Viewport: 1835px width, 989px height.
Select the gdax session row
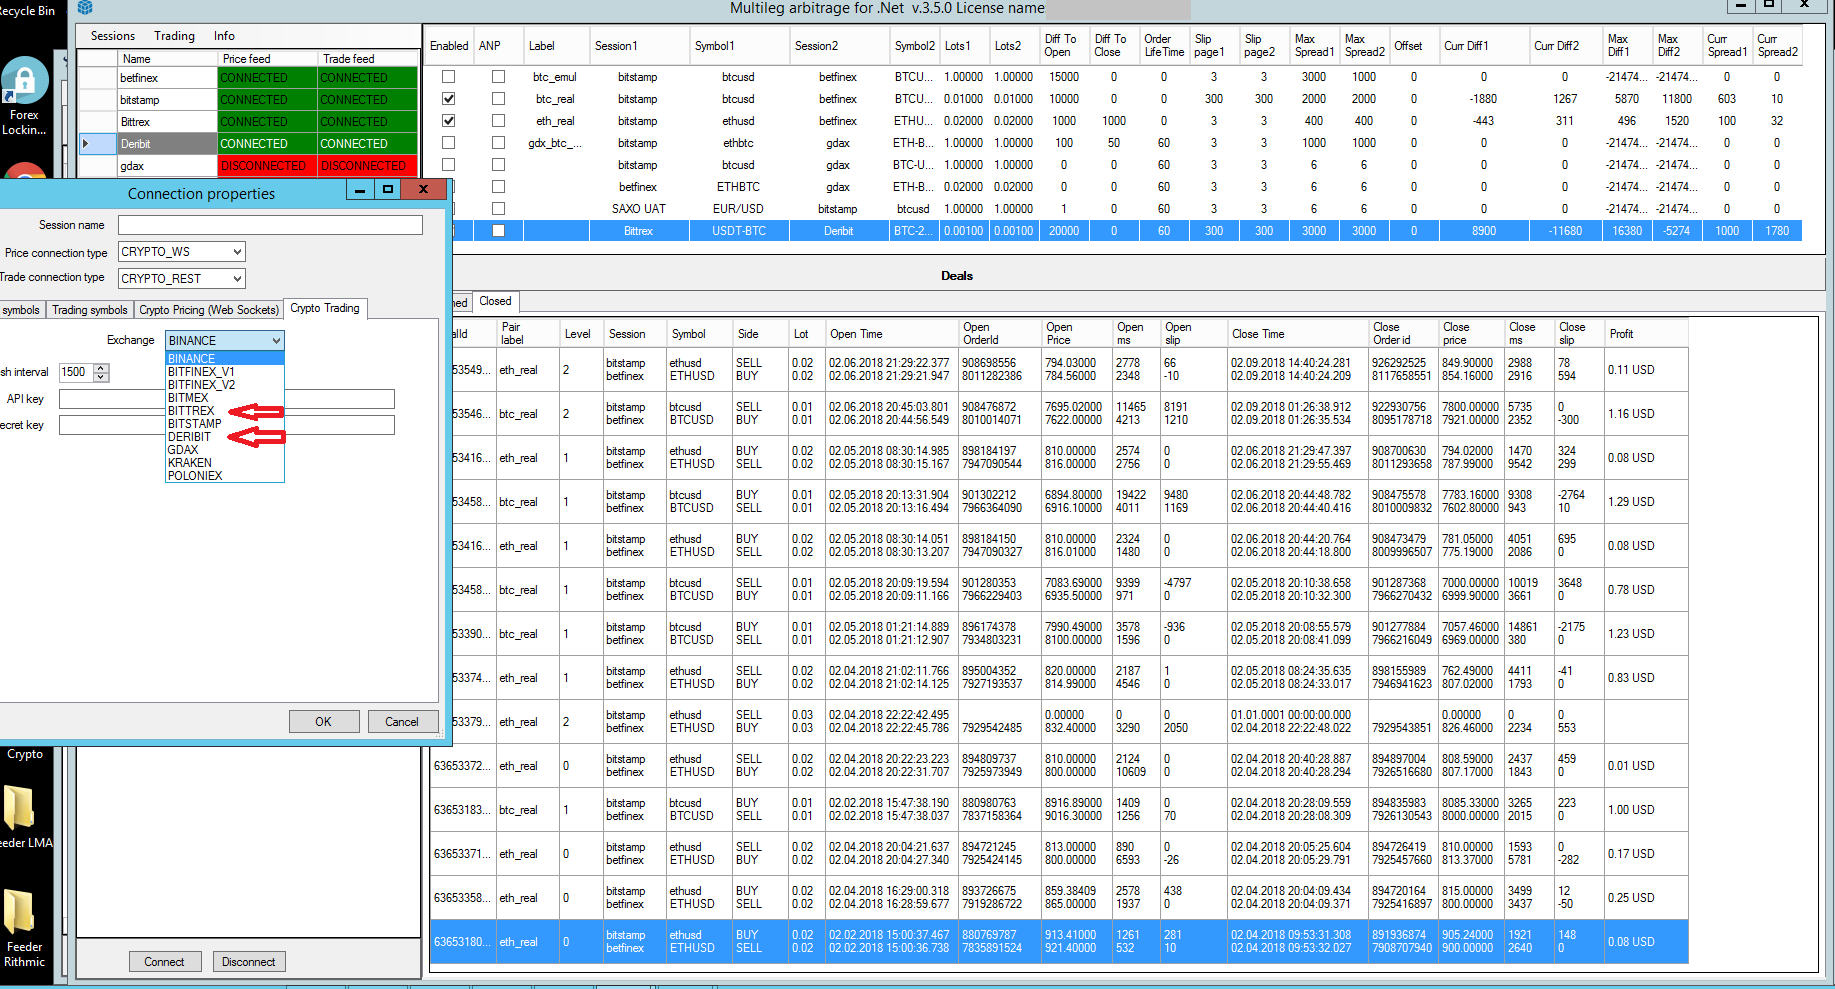click(248, 166)
